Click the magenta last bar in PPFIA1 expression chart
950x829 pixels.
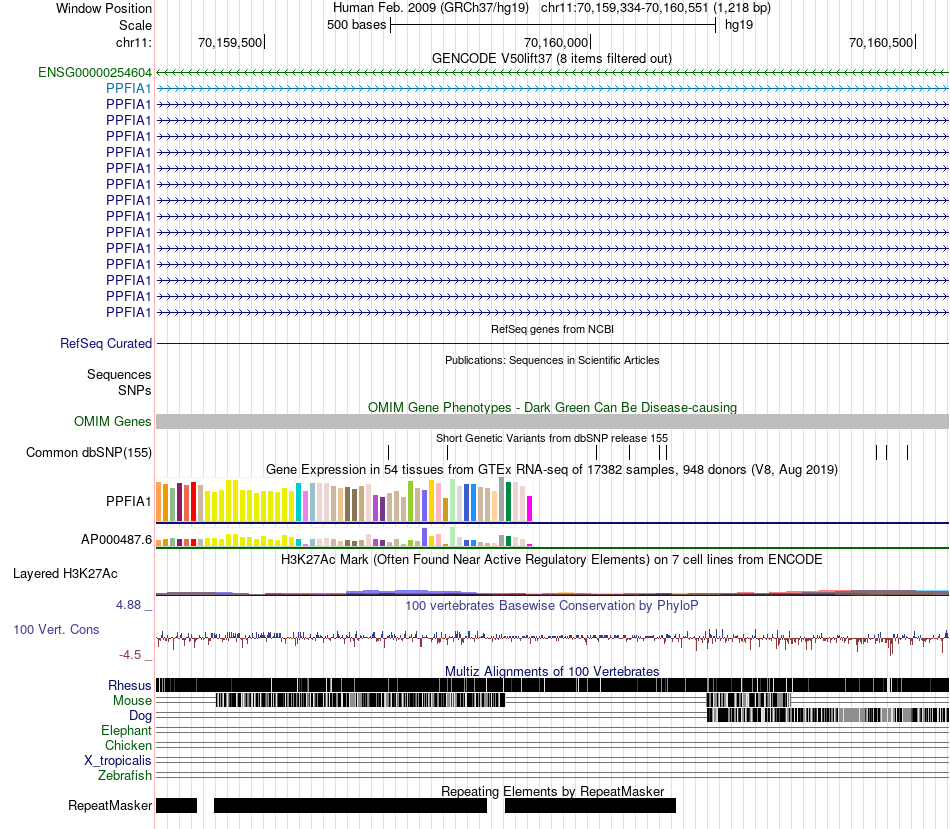click(530, 508)
